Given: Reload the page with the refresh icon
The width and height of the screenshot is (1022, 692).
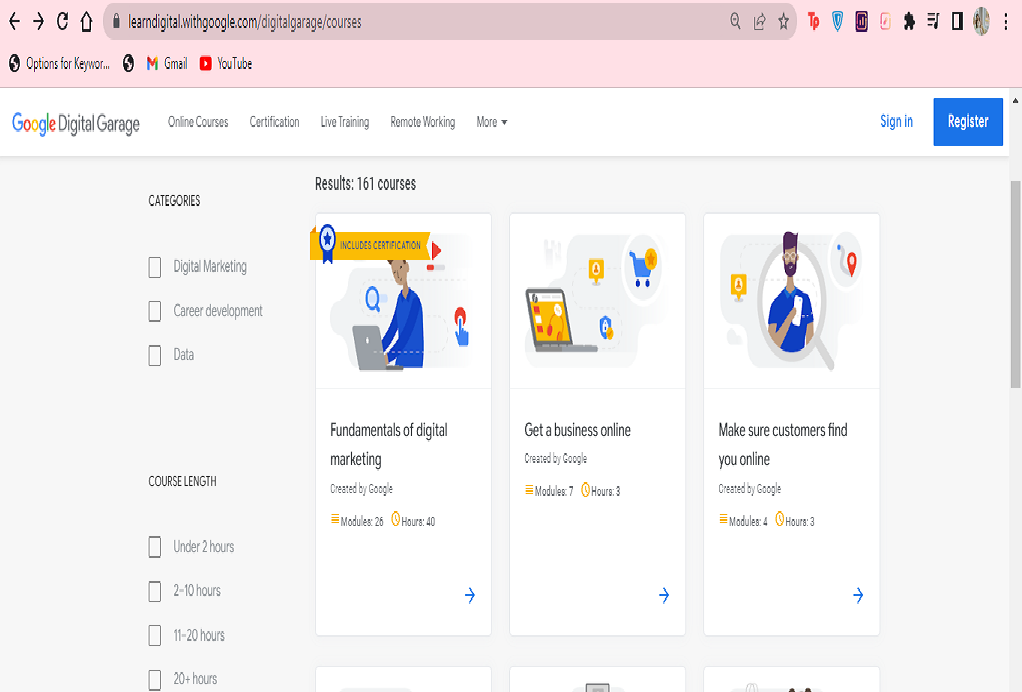Looking at the screenshot, I should click(x=63, y=22).
